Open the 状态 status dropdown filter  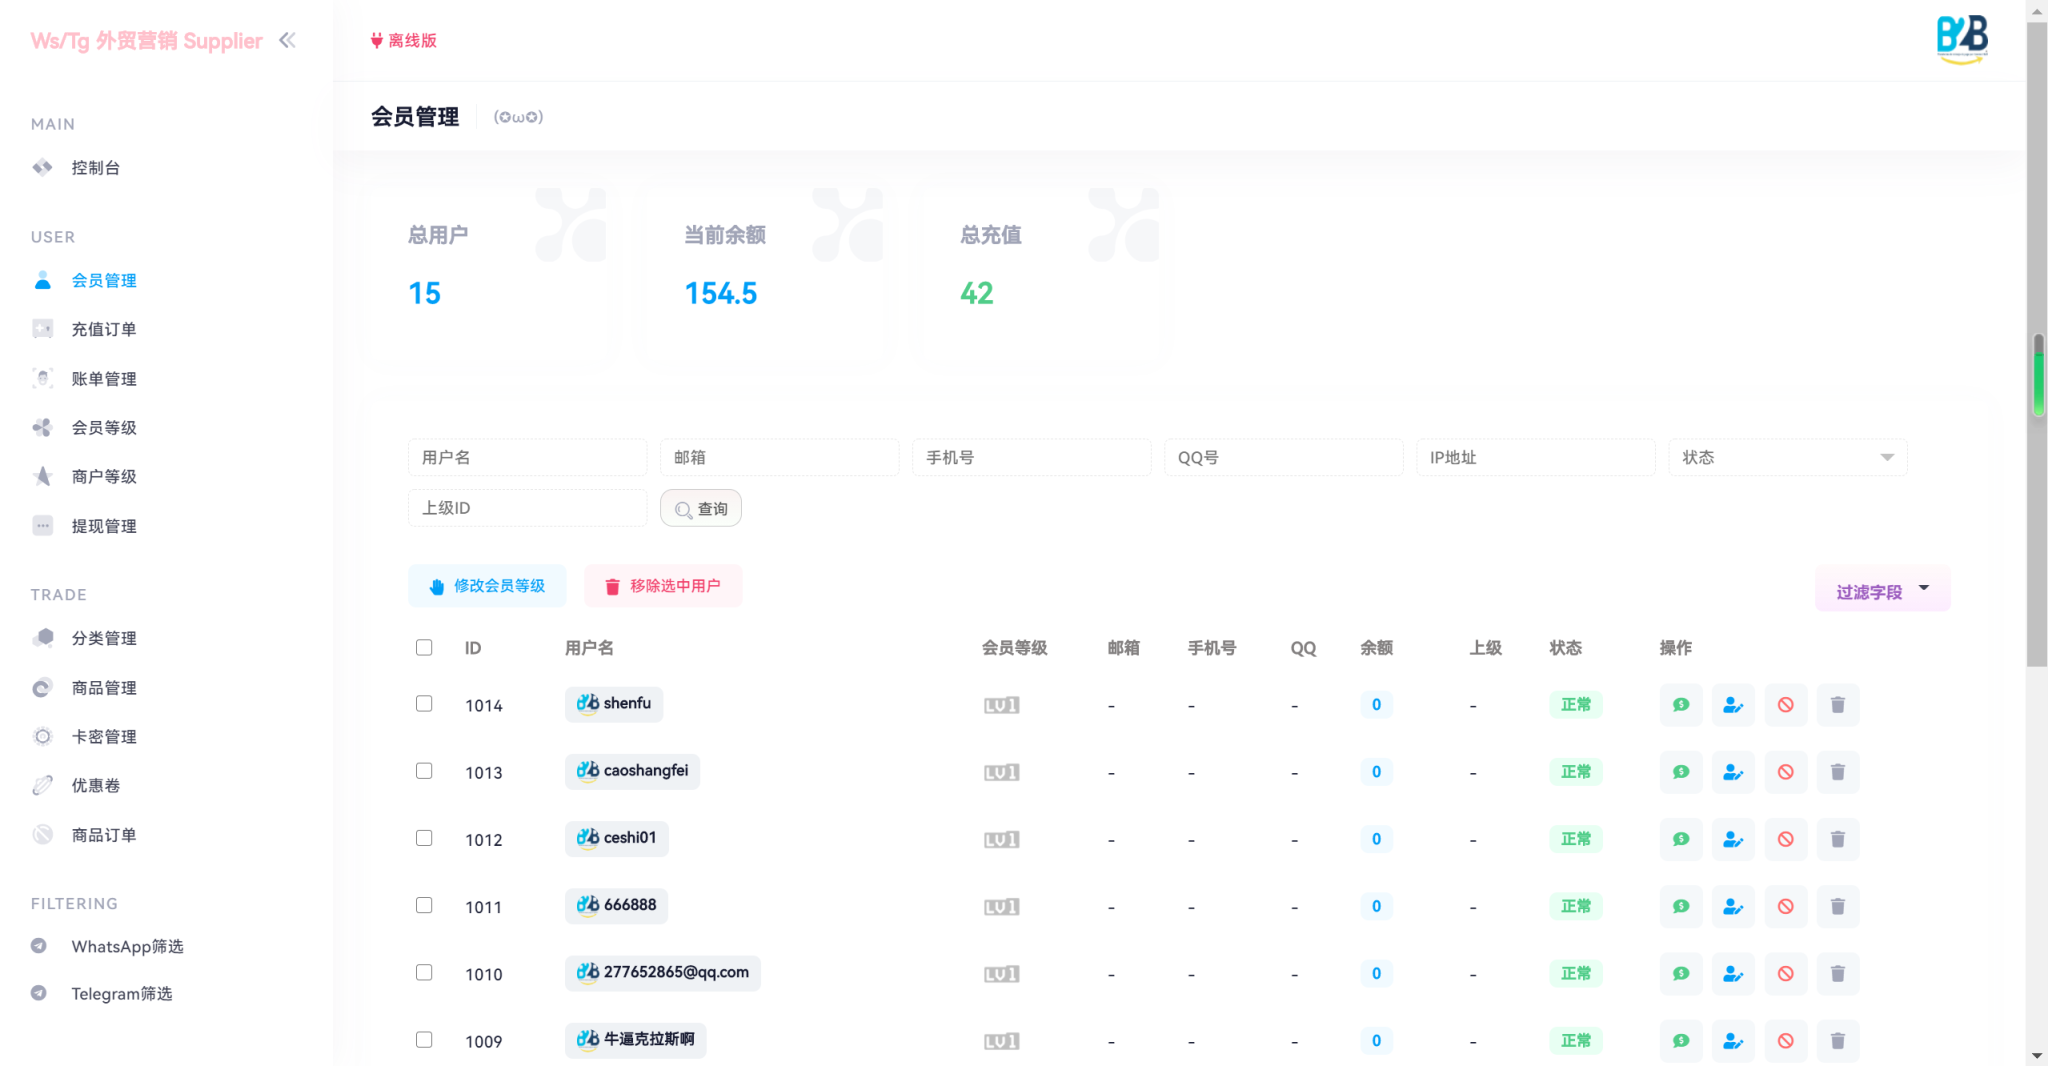(1788, 457)
